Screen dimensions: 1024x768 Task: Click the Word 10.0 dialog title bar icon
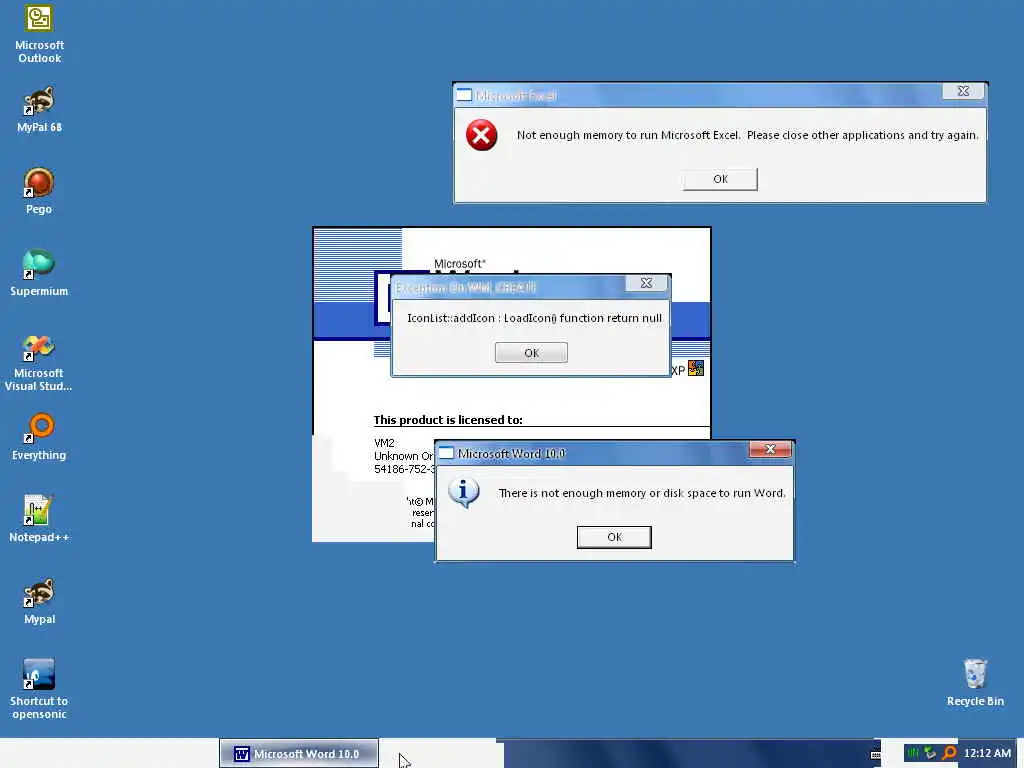447,453
